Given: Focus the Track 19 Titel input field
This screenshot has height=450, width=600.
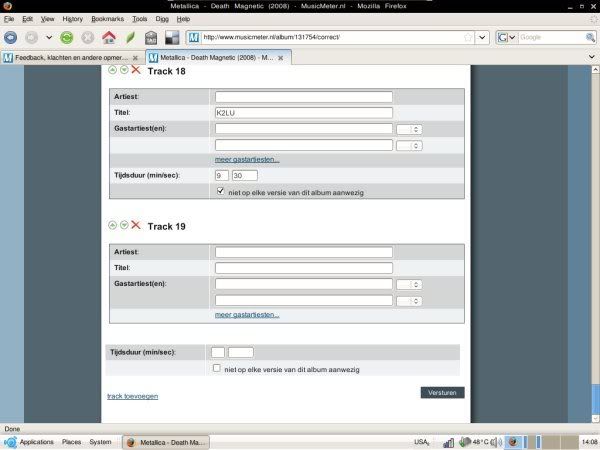Looking at the screenshot, I should 303,268.
